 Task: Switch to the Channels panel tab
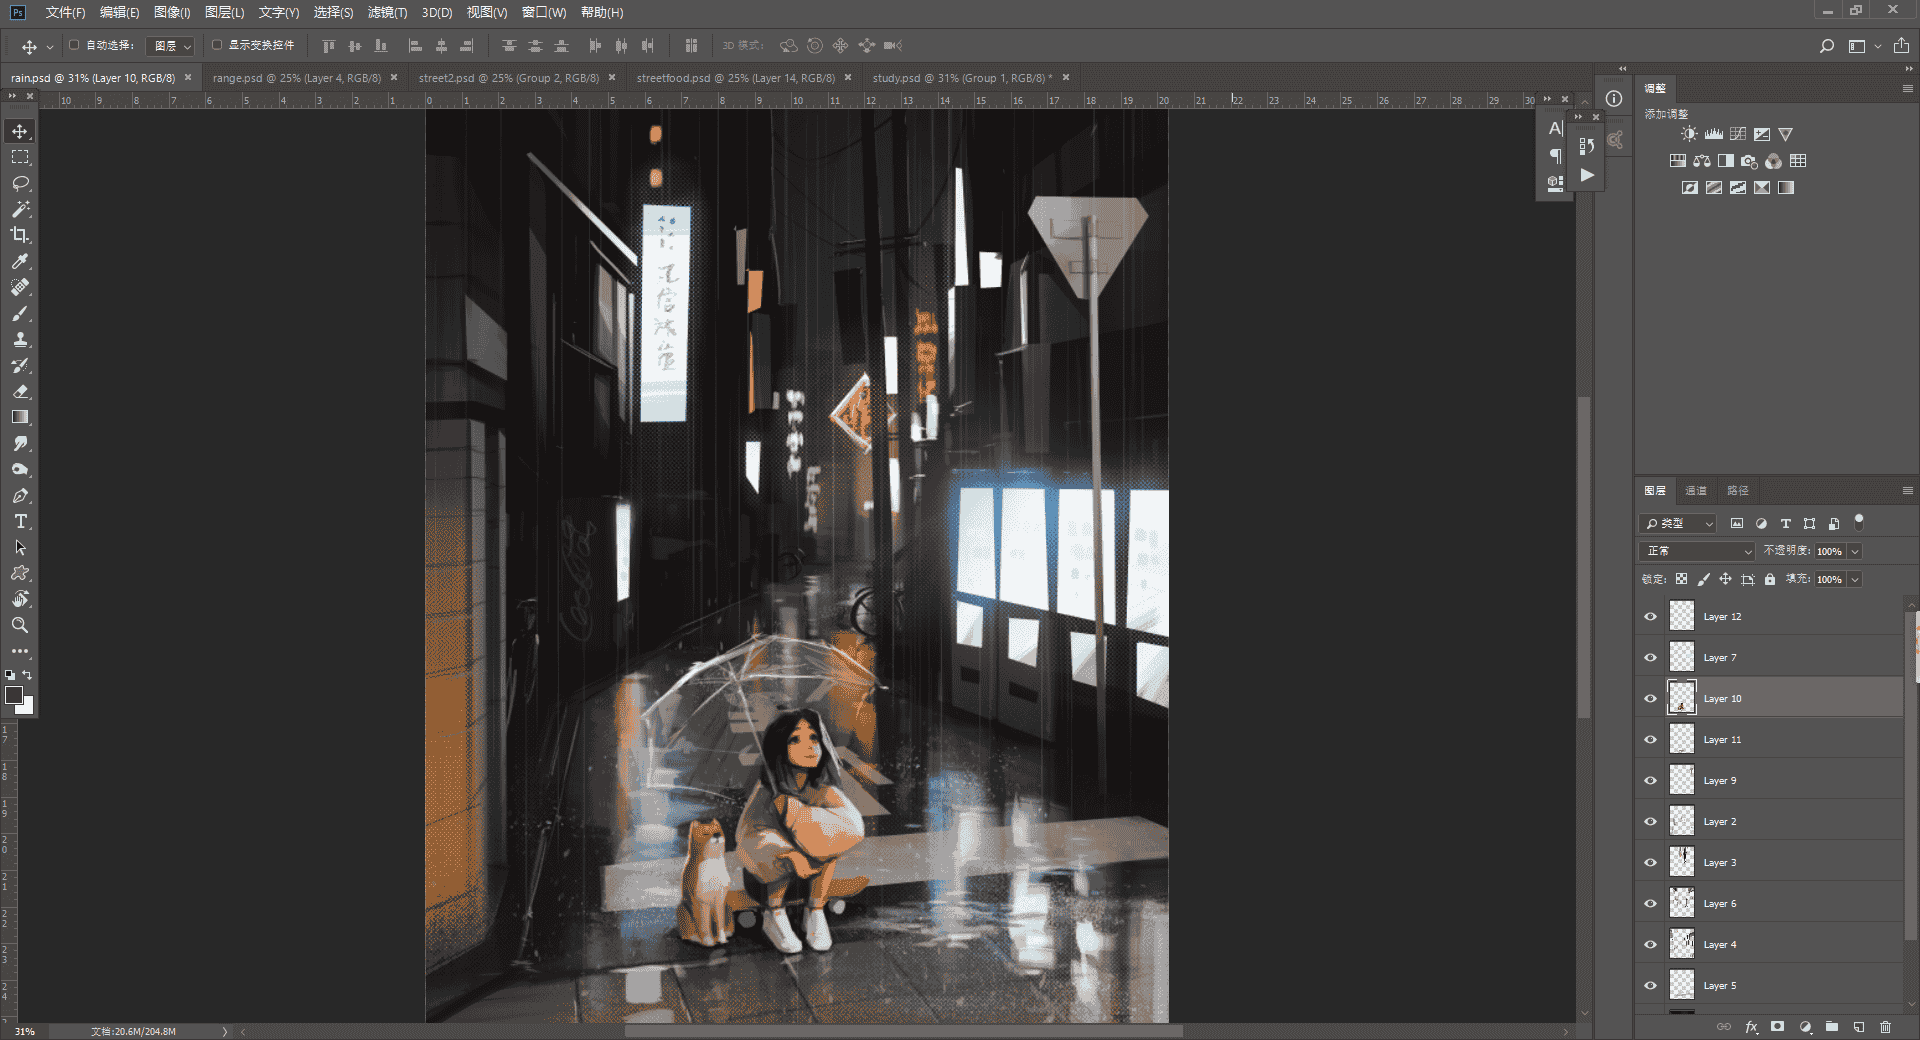(x=1696, y=490)
